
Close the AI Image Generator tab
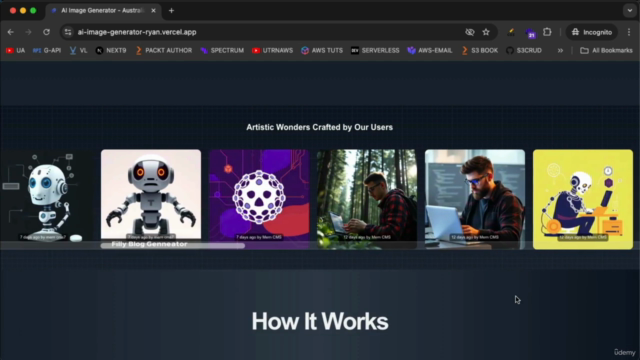(x=153, y=11)
